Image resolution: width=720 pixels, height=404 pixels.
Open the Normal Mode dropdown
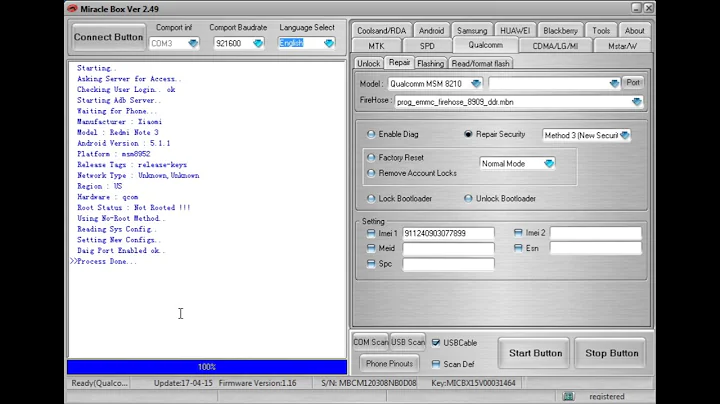549,163
